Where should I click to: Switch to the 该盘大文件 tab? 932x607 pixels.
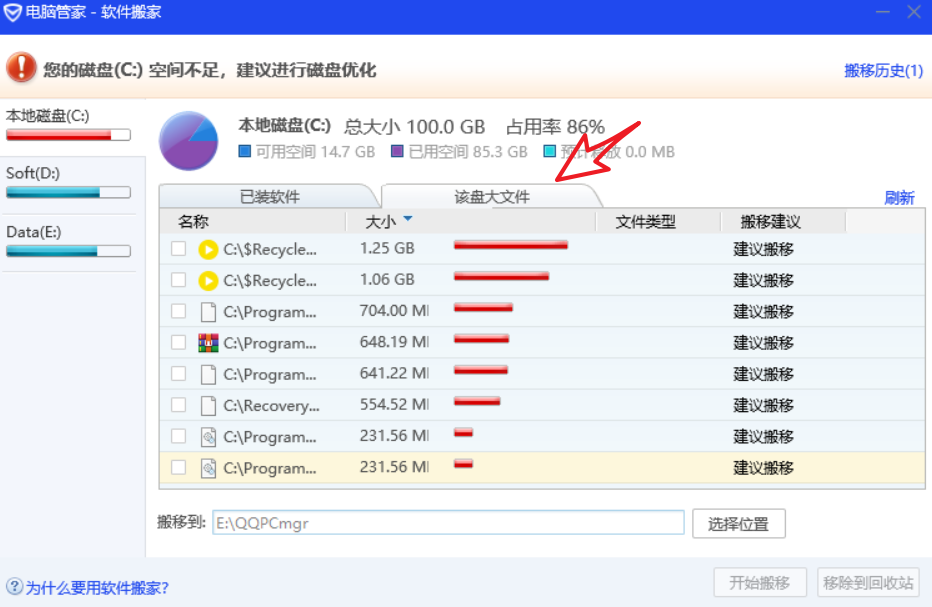(492, 197)
